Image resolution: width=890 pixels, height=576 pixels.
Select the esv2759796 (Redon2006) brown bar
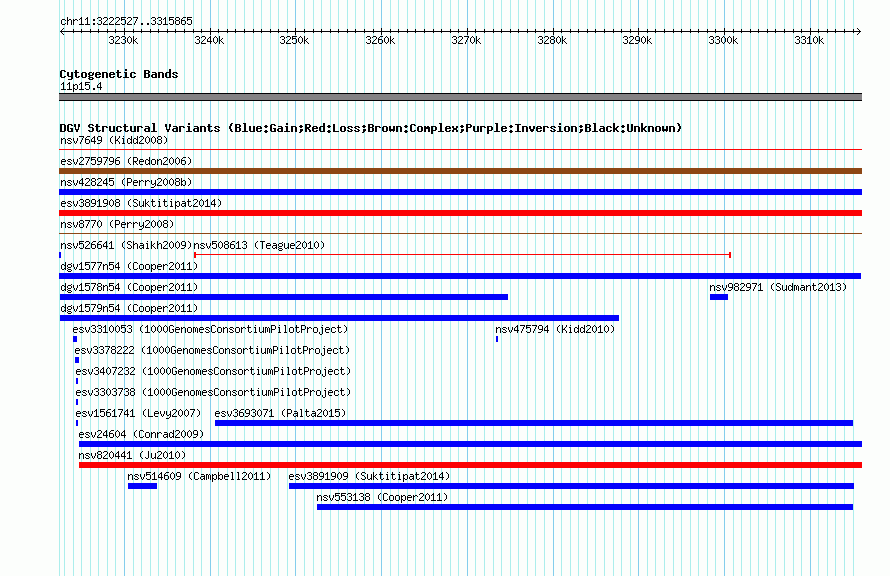coord(460,171)
